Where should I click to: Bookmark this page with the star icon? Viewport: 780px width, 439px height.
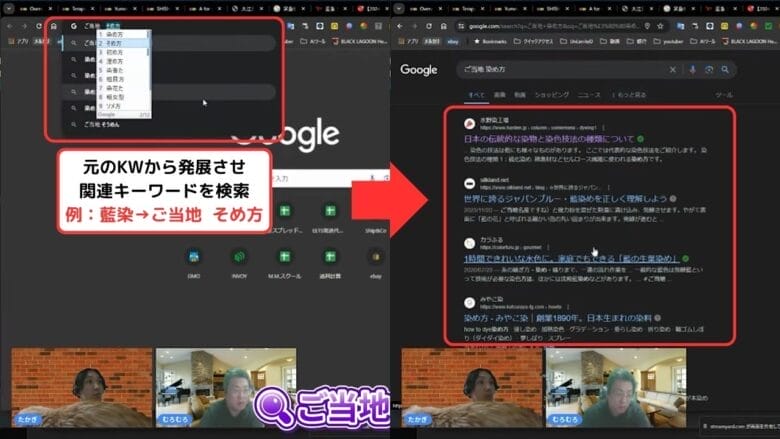point(660,26)
